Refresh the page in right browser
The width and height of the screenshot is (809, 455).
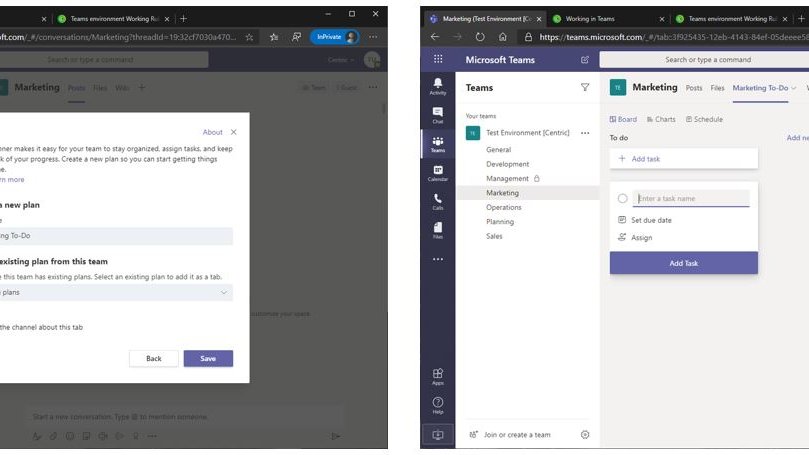click(x=480, y=37)
